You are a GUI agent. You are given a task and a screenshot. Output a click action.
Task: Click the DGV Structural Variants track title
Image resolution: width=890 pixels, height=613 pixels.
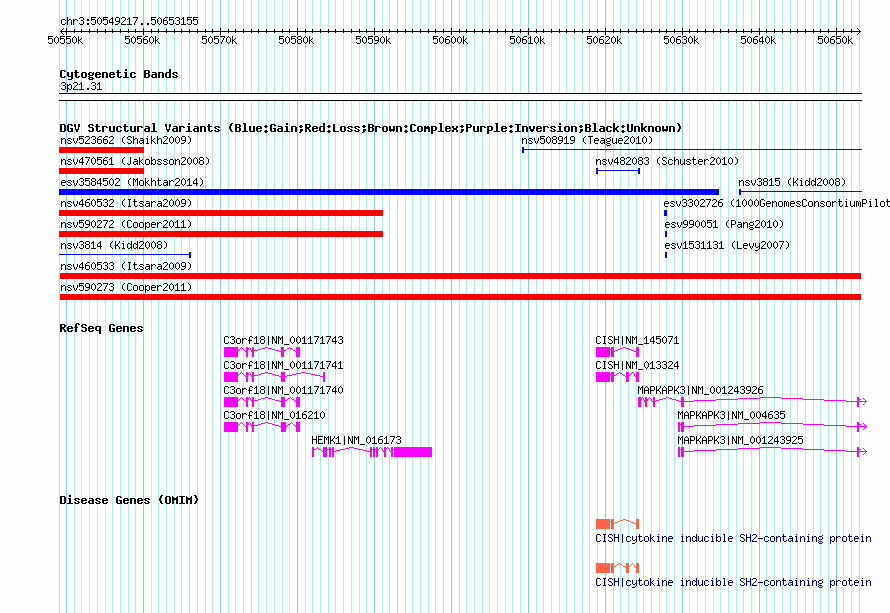[x=370, y=128]
